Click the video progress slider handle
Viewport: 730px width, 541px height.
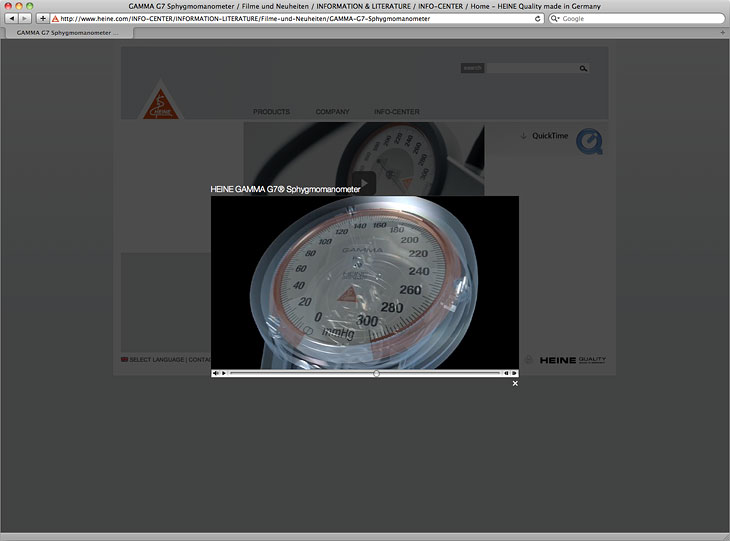tap(376, 373)
